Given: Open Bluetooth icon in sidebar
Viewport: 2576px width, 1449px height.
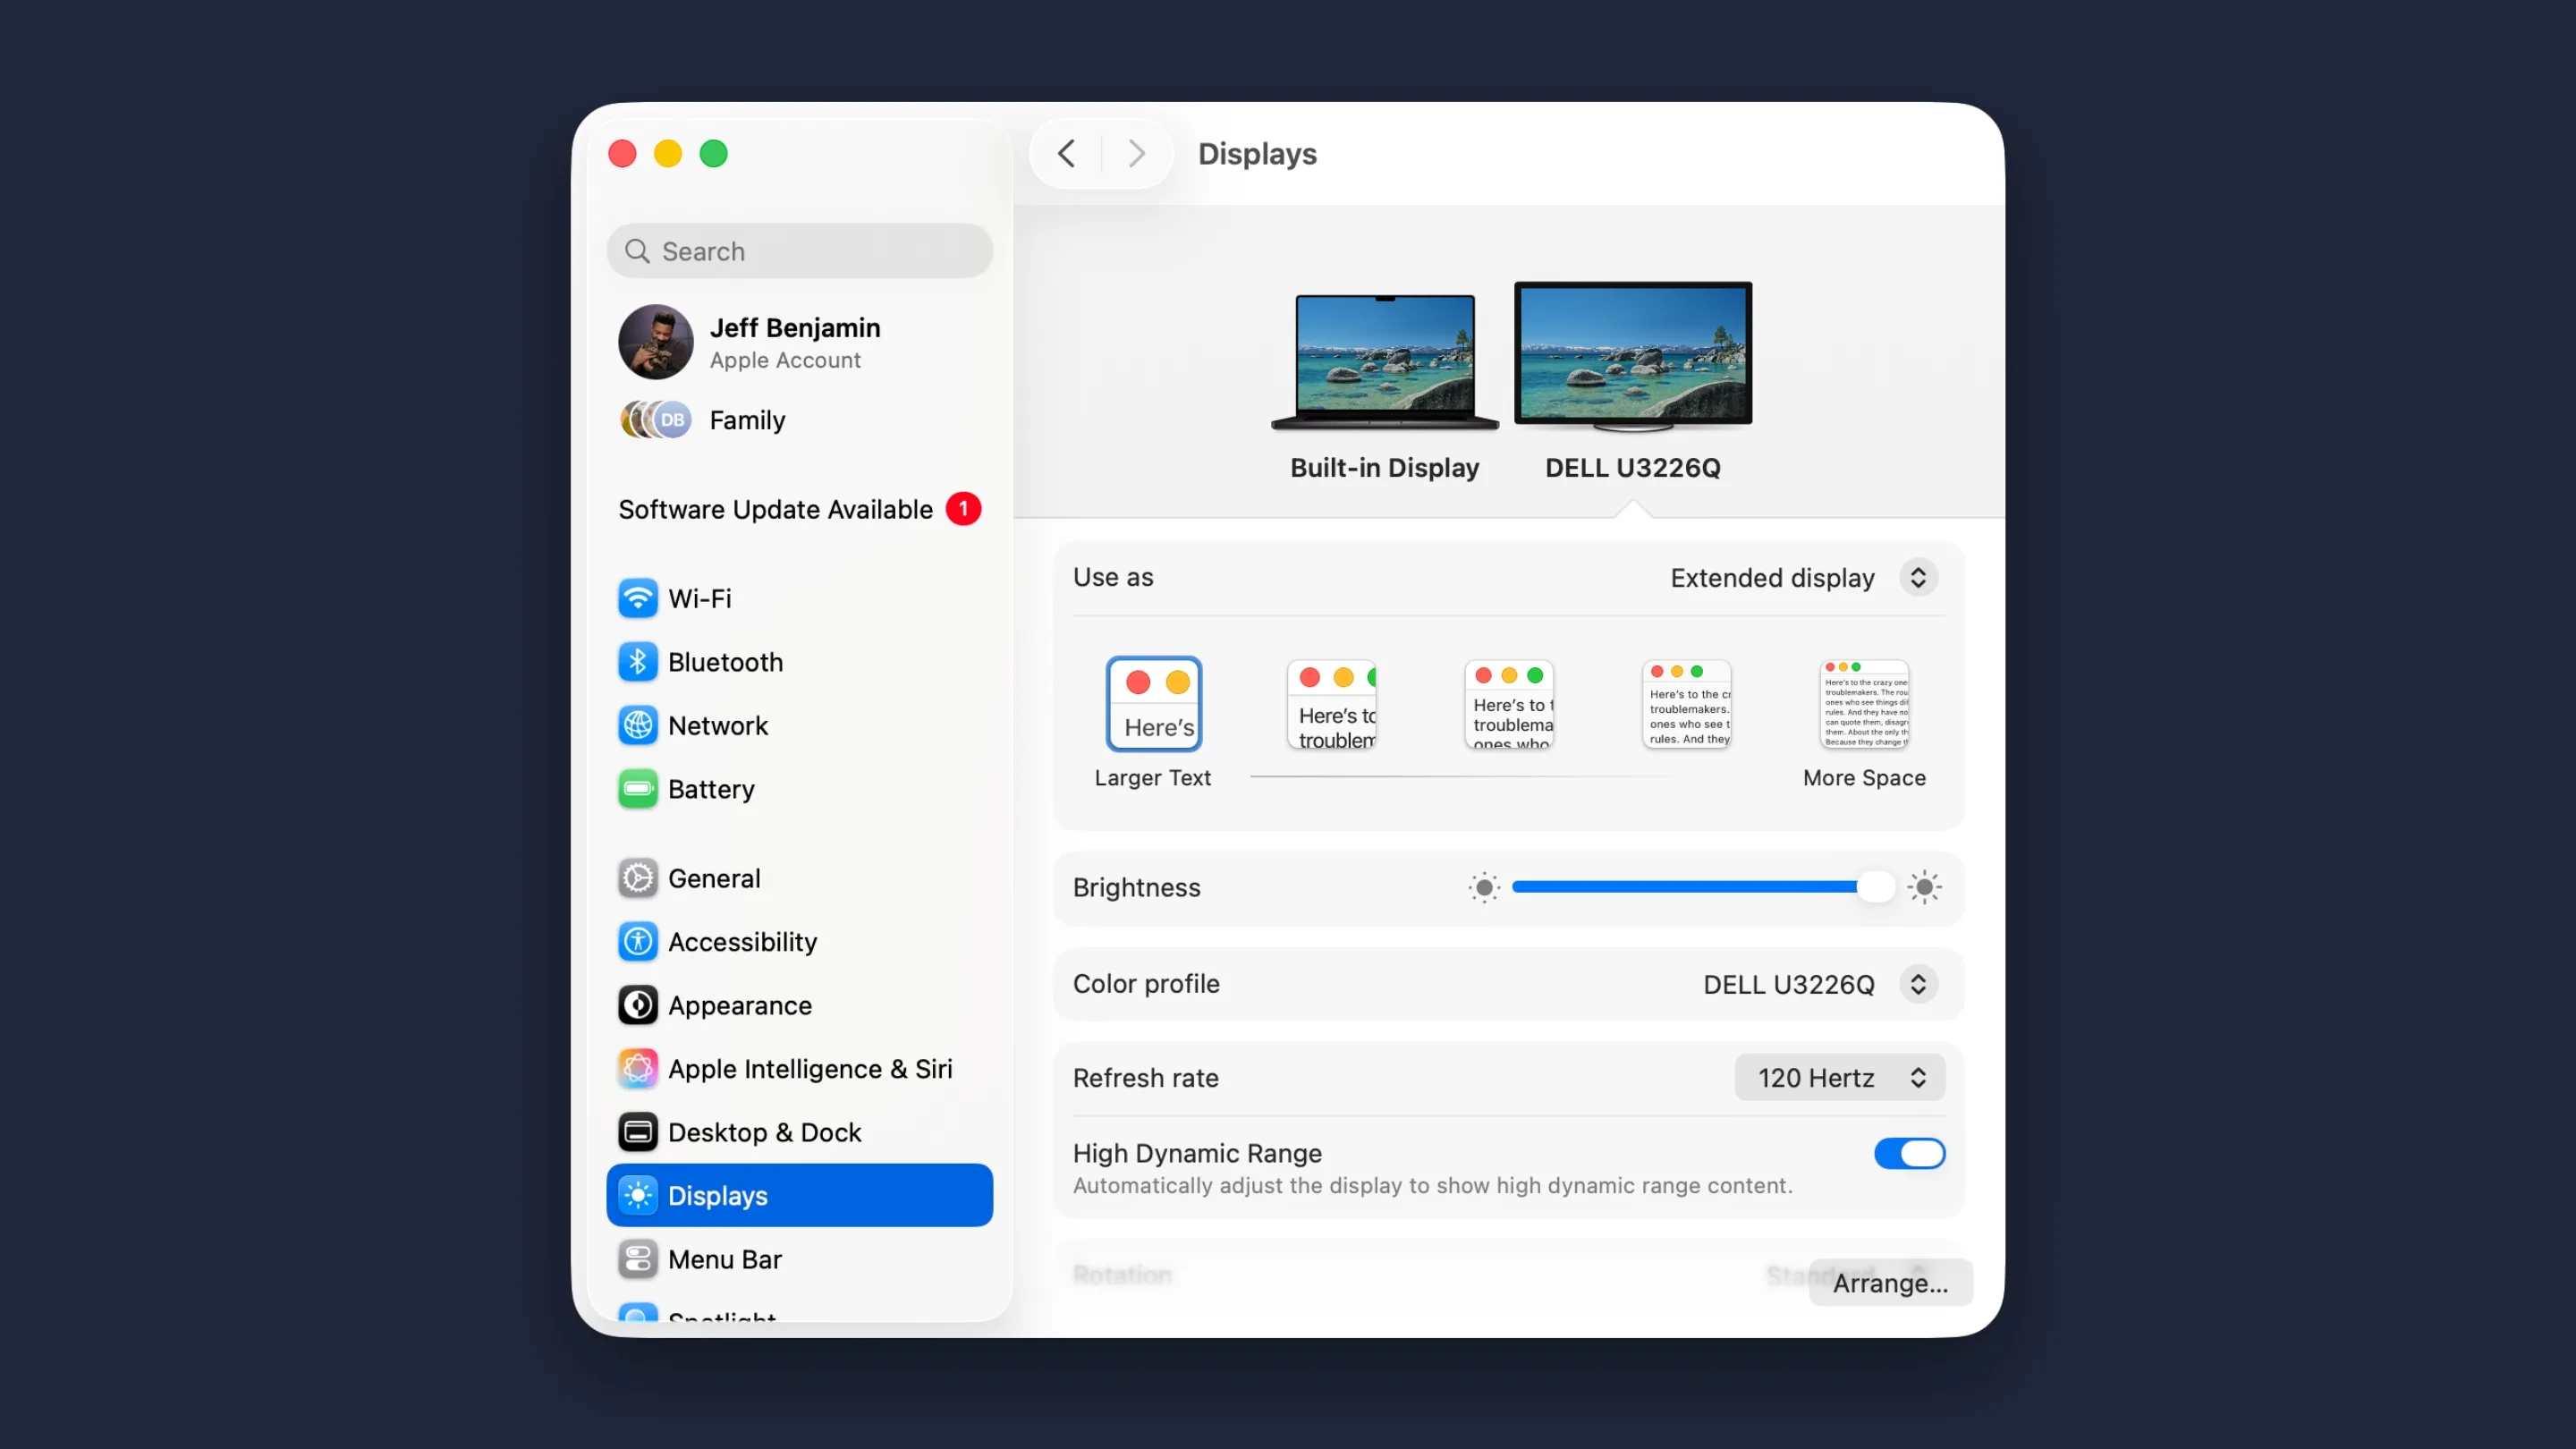Looking at the screenshot, I should coord(638,662).
